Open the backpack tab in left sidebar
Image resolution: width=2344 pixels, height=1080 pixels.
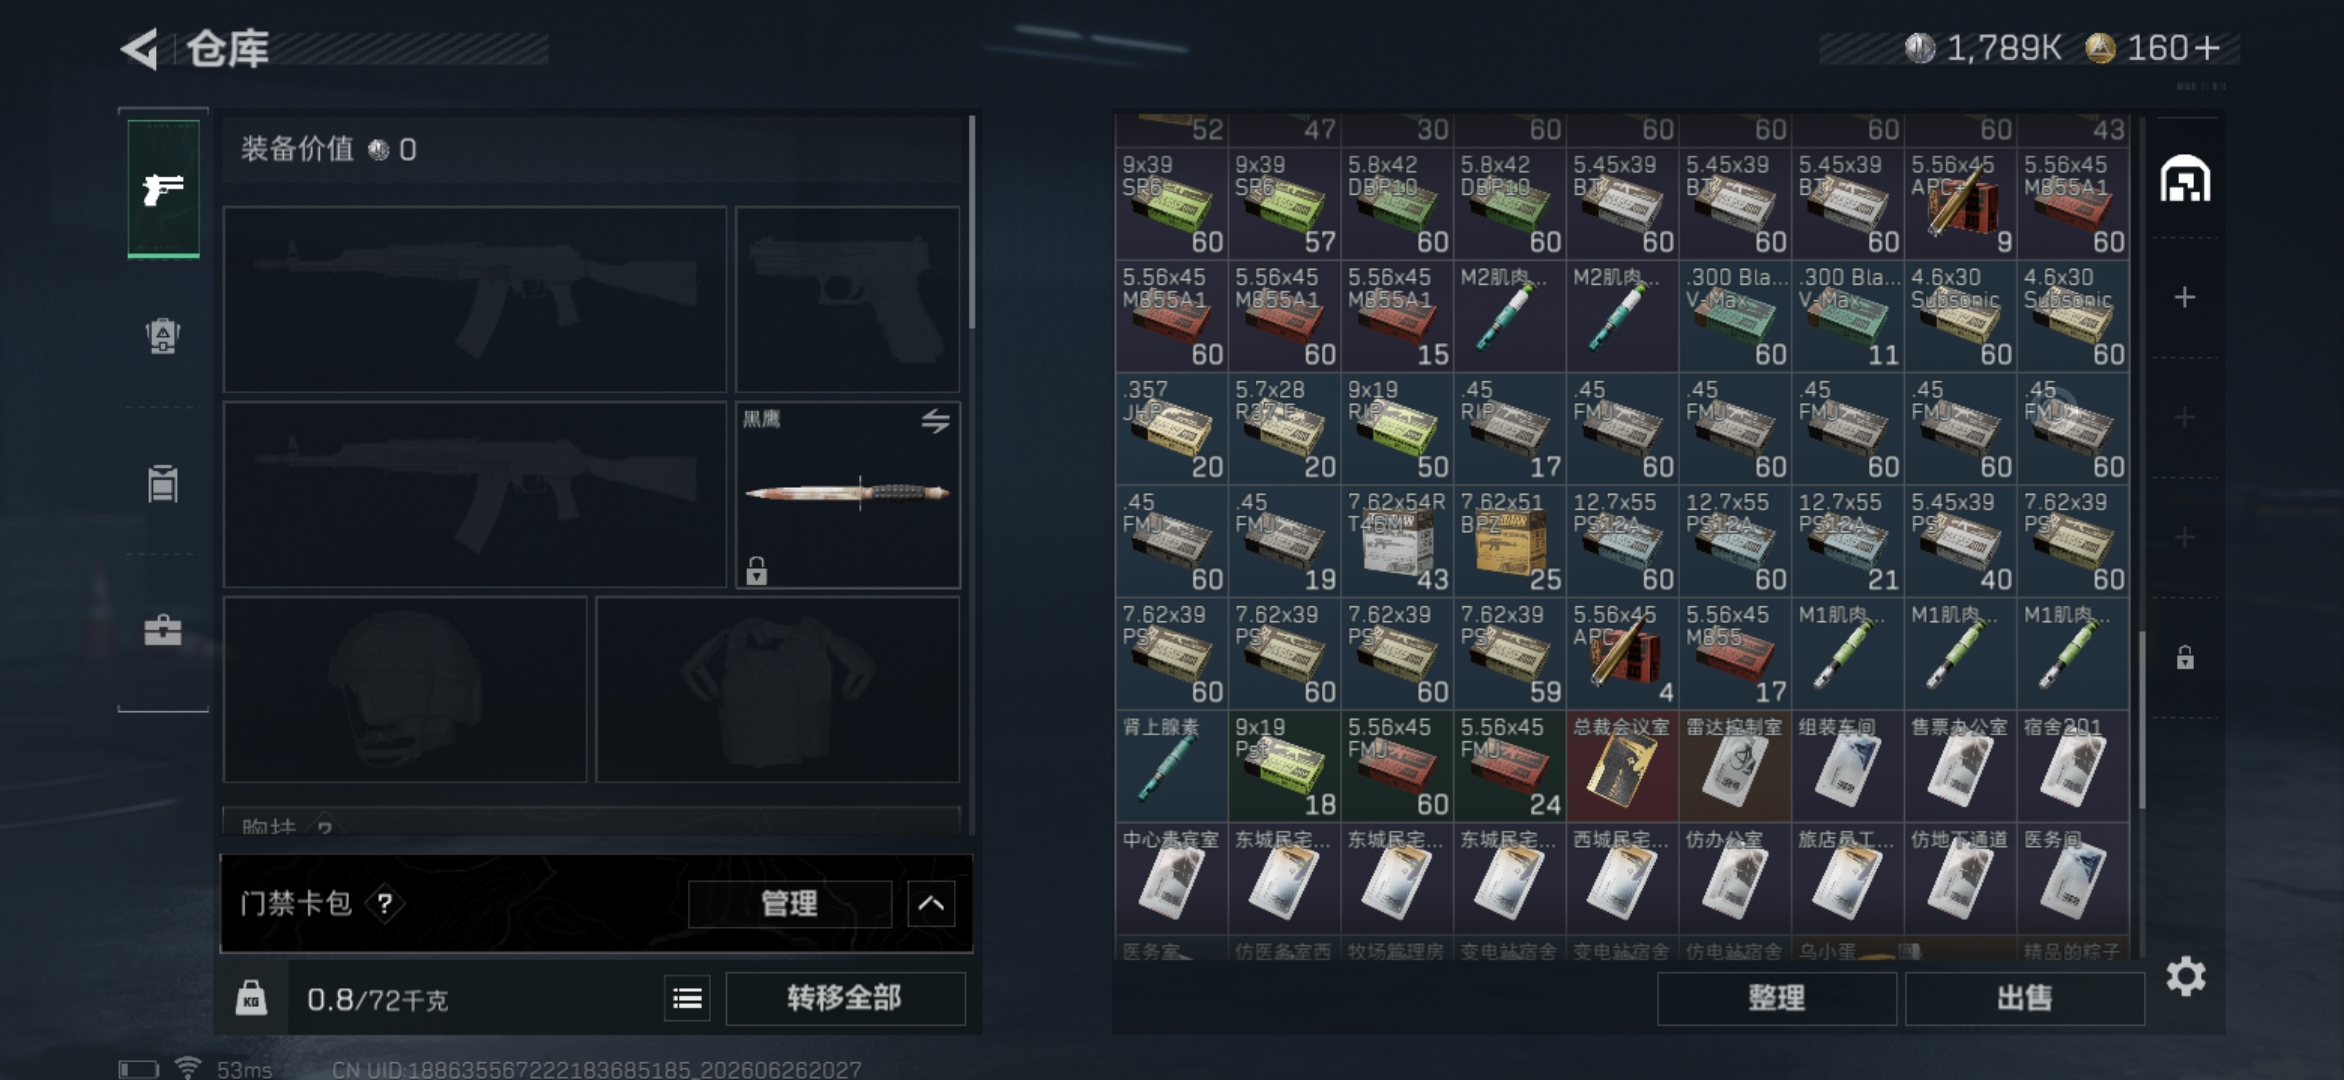tap(163, 336)
